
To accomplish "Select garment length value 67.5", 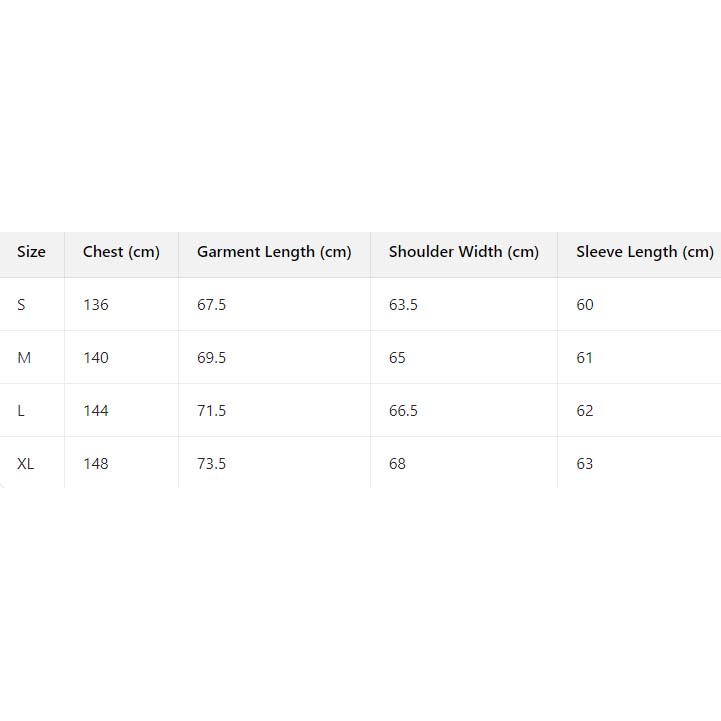I will (x=211, y=305).
